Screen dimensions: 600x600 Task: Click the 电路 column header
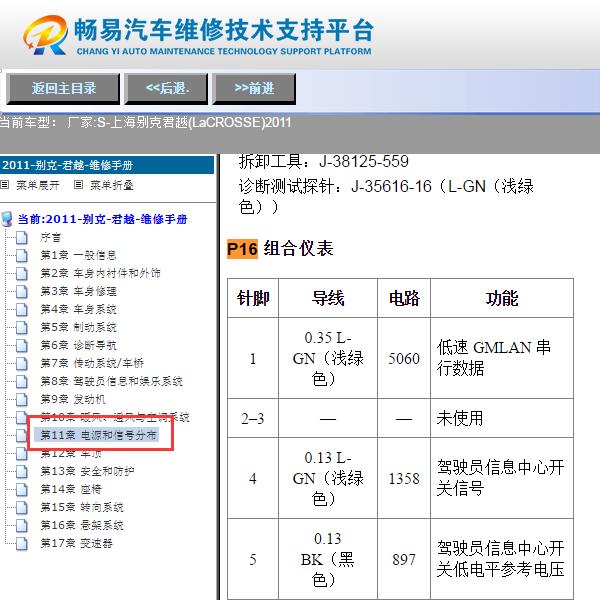(x=404, y=298)
